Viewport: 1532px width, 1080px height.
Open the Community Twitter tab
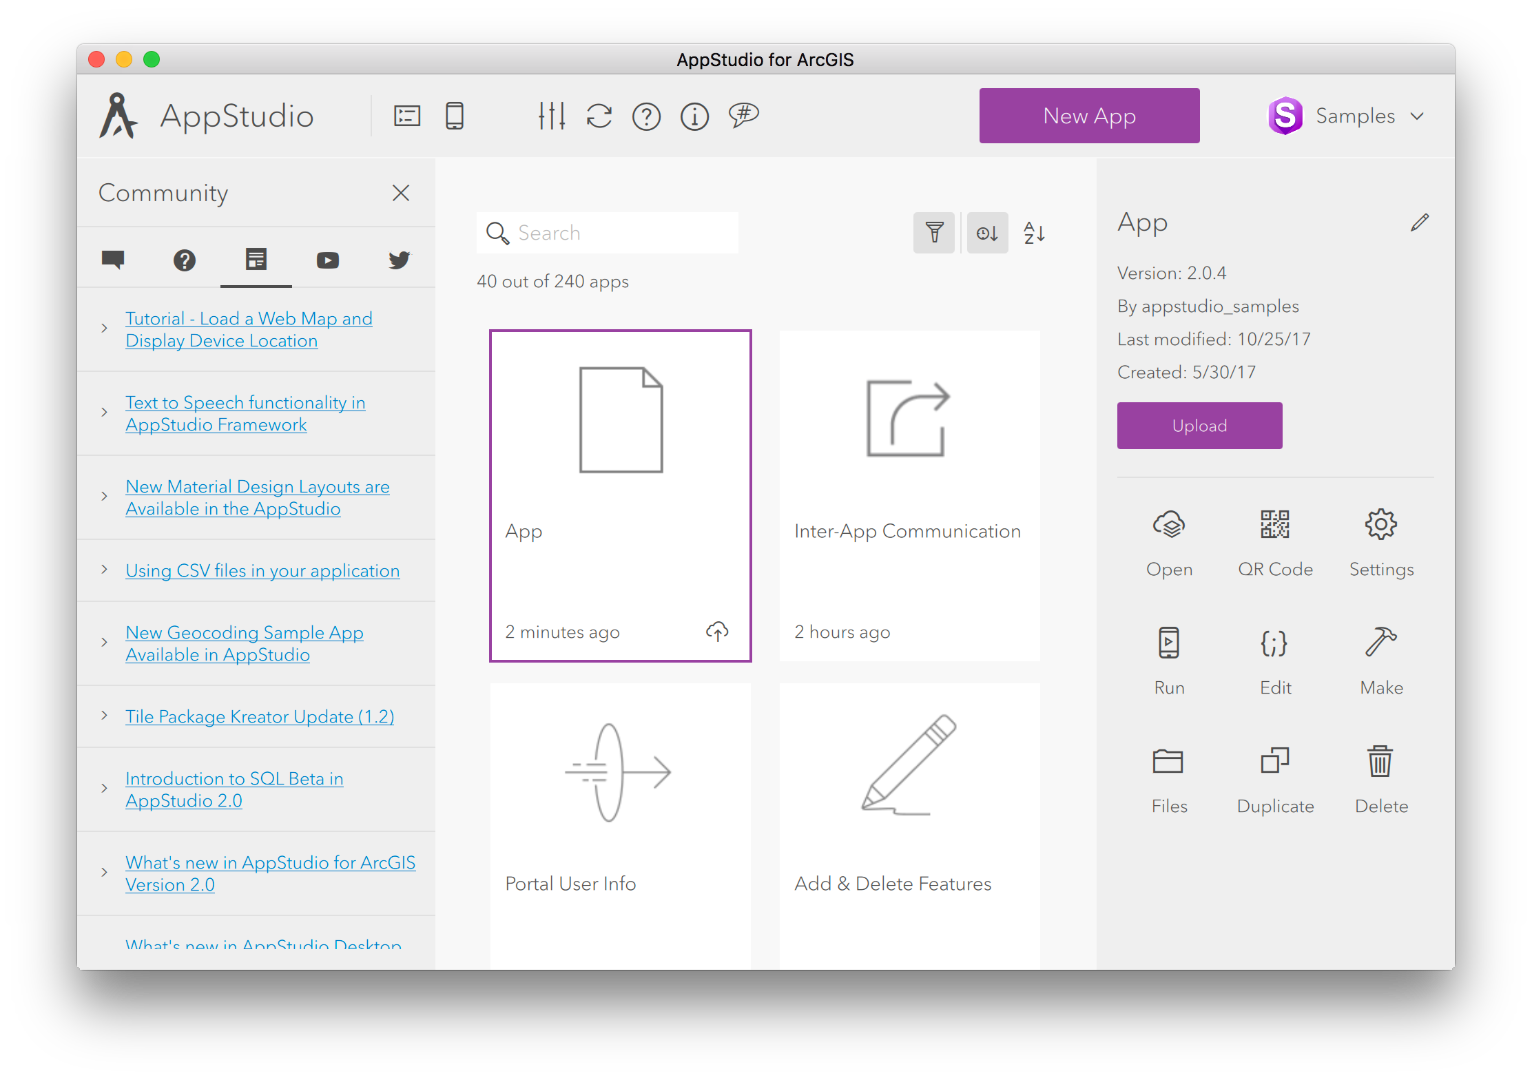click(399, 260)
